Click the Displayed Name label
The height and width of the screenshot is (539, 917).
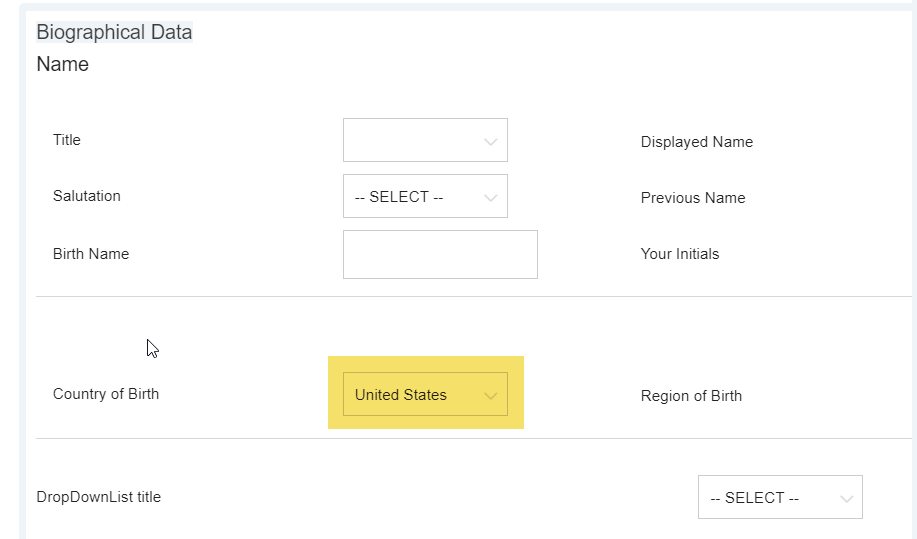click(697, 142)
